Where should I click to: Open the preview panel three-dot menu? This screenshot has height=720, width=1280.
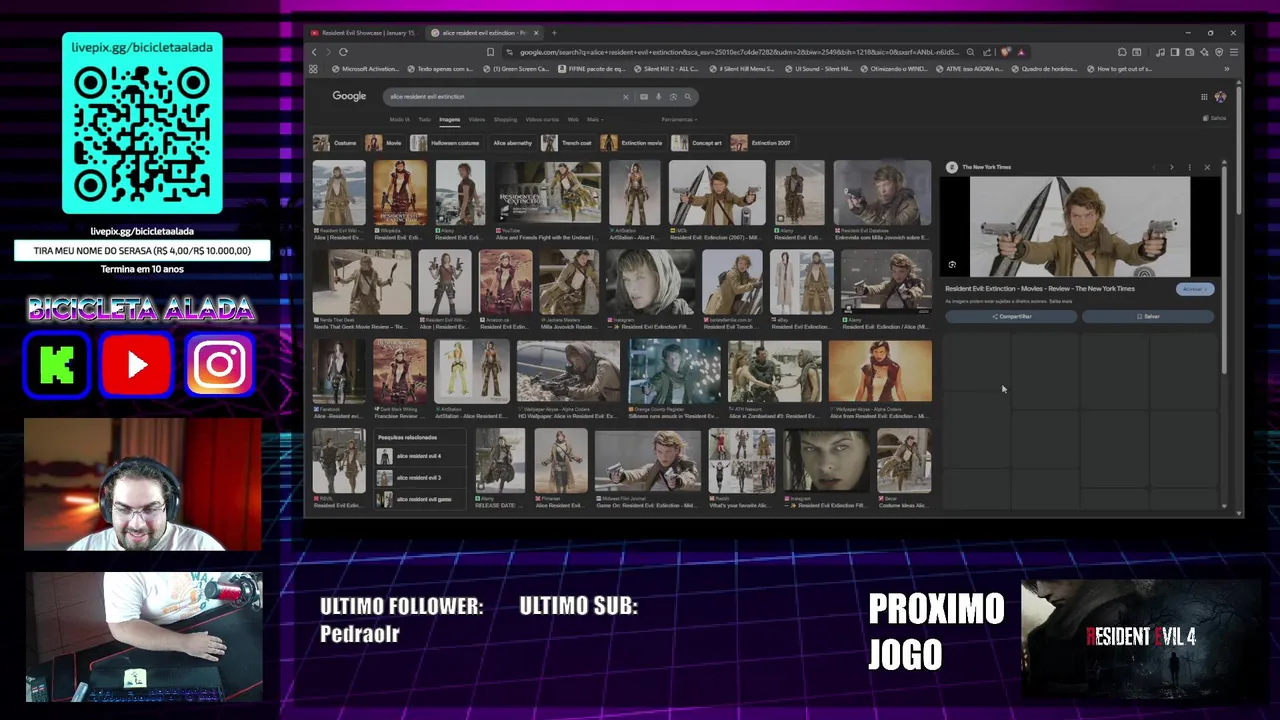point(1190,167)
